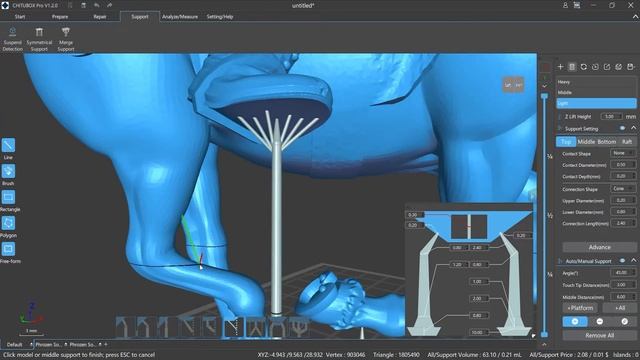Choose the W-shaped support preset thumbnail
The image size is (640, 360).
tap(255, 327)
